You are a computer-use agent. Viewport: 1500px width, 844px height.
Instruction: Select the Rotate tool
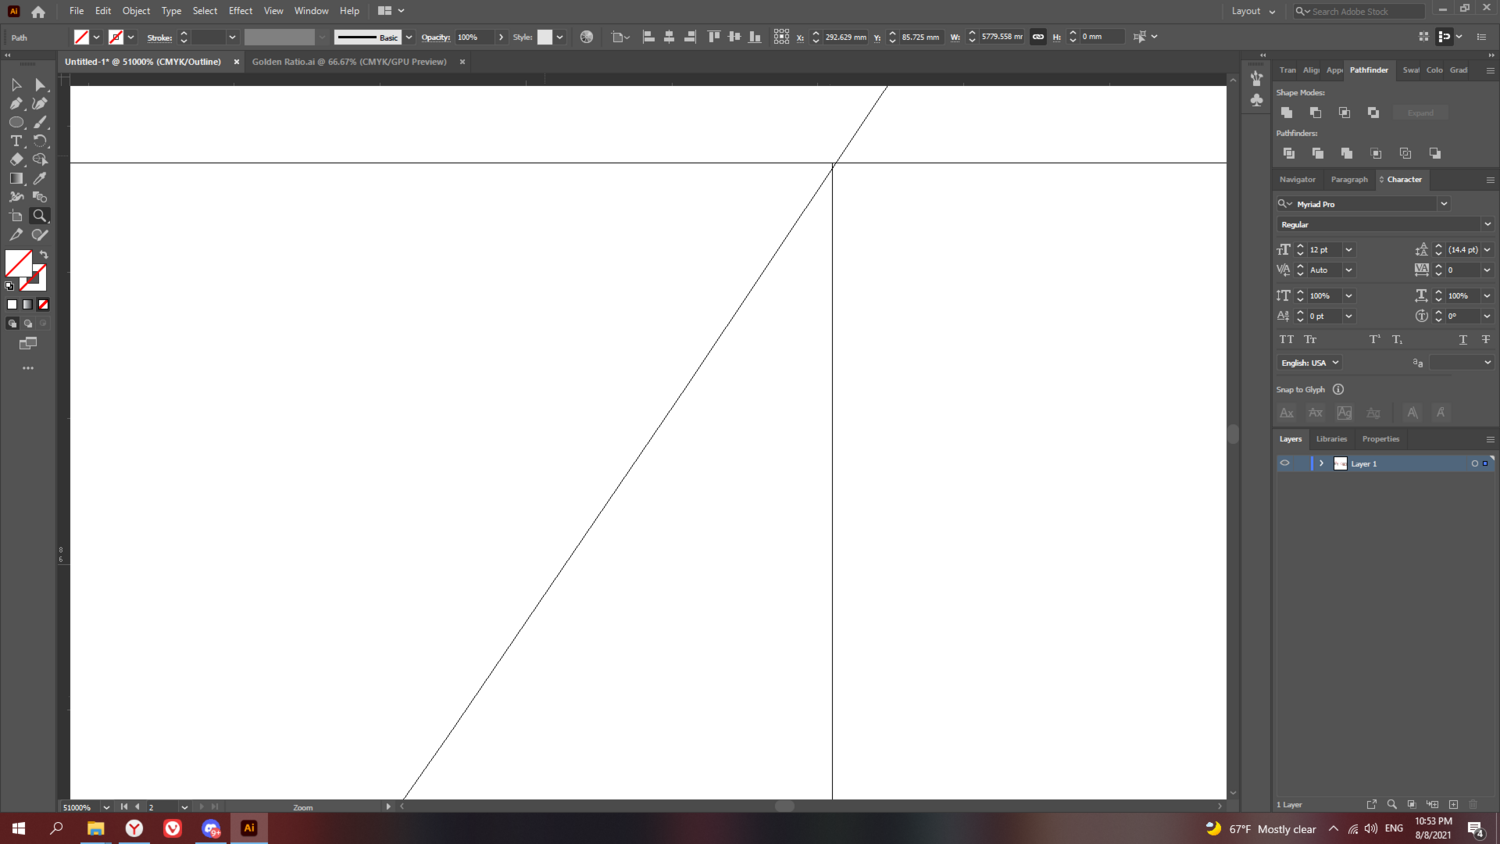click(x=40, y=141)
